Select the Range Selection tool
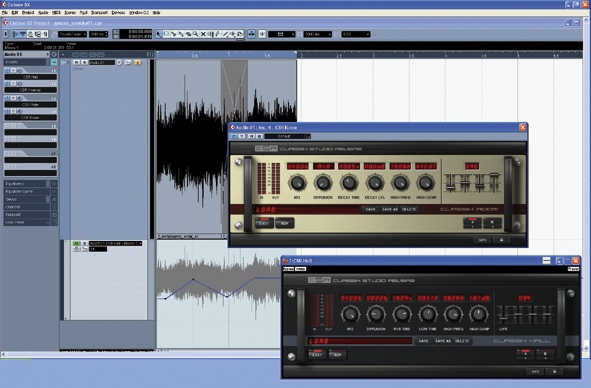The image size is (591, 388). pos(166,34)
